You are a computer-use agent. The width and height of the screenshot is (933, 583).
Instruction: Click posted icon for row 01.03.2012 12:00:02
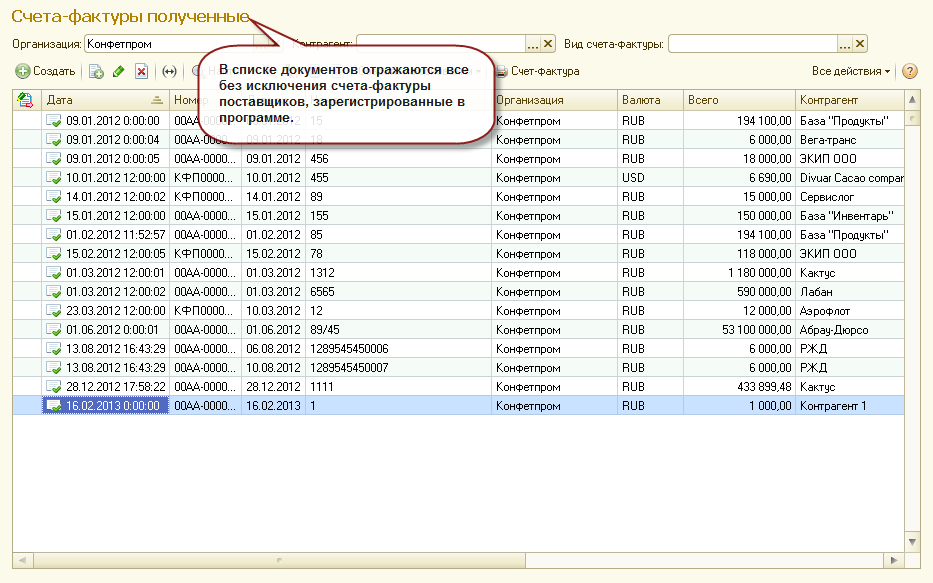coord(54,292)
